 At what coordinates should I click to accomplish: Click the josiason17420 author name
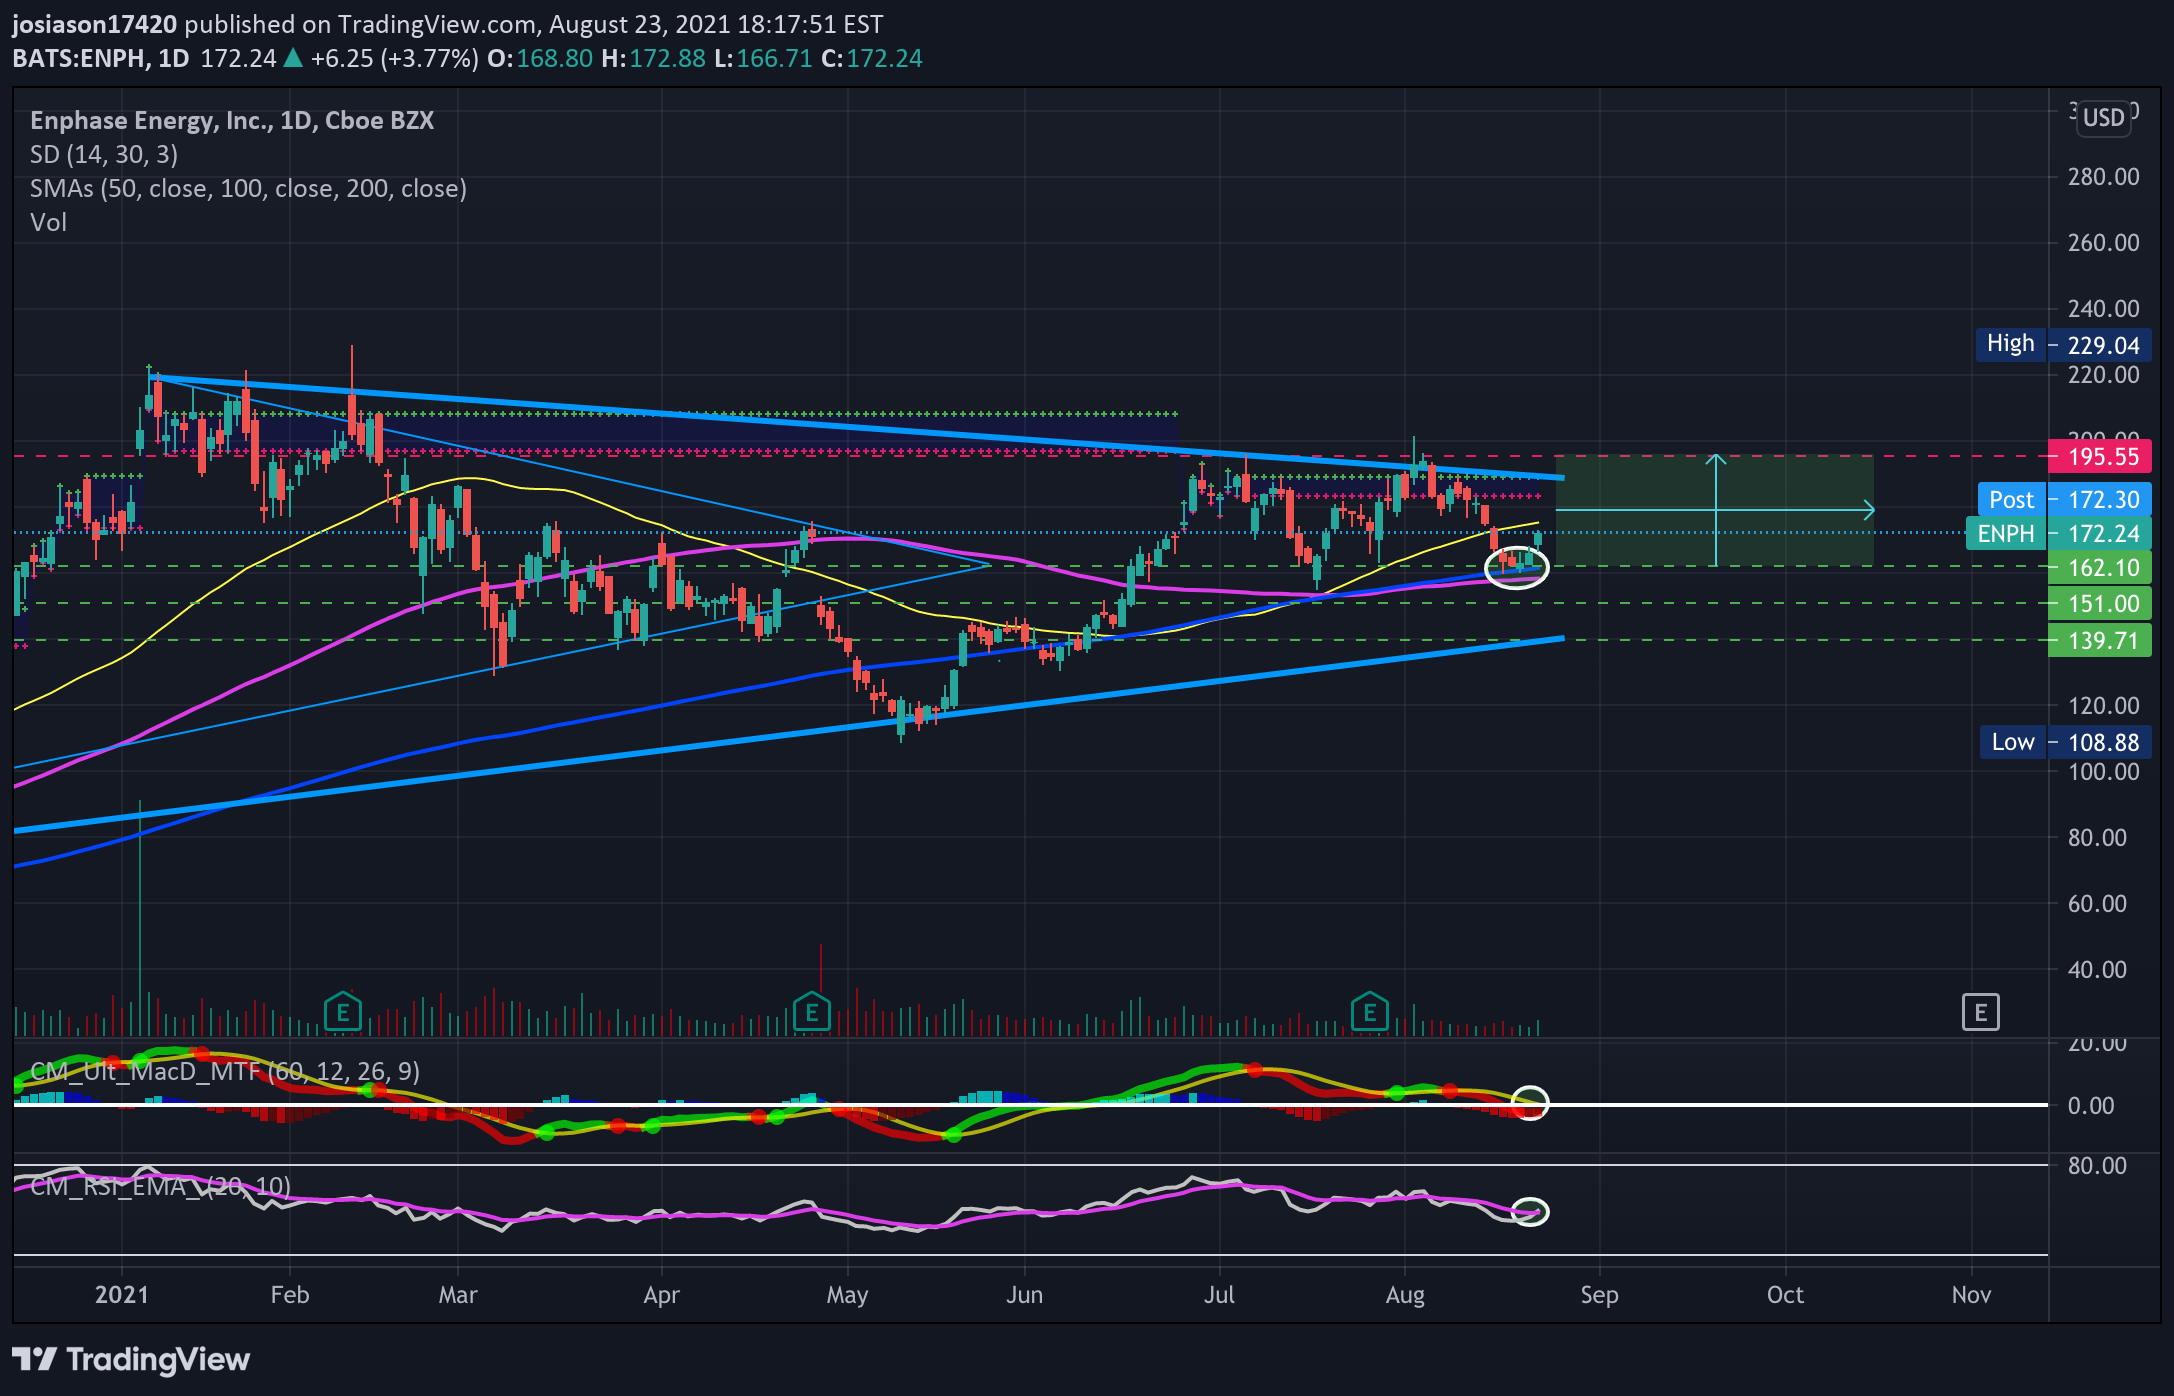(95, 24)
